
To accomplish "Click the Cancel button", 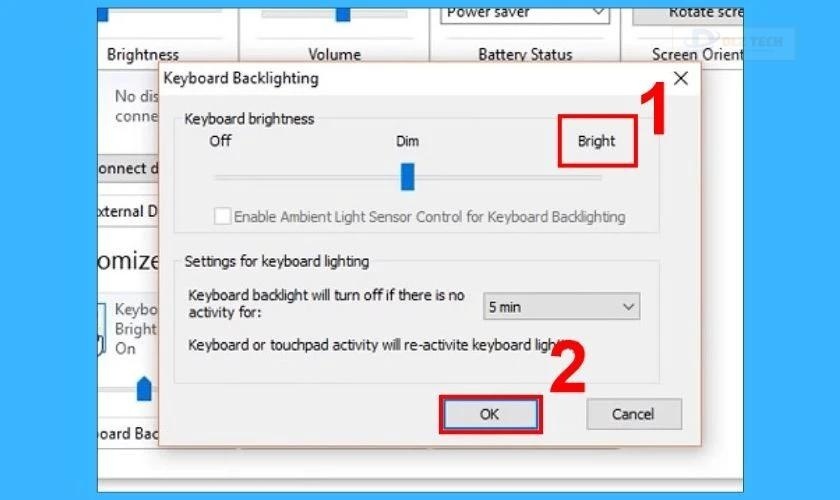I will coord(634,414).
